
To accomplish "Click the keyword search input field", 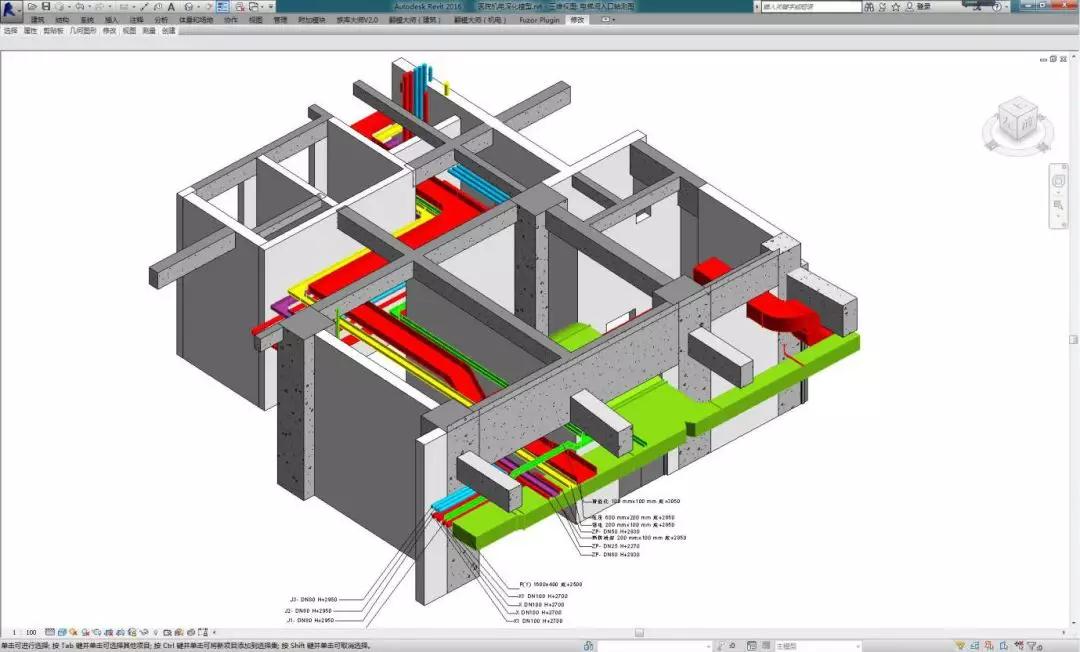I will (x=811, y=7).
